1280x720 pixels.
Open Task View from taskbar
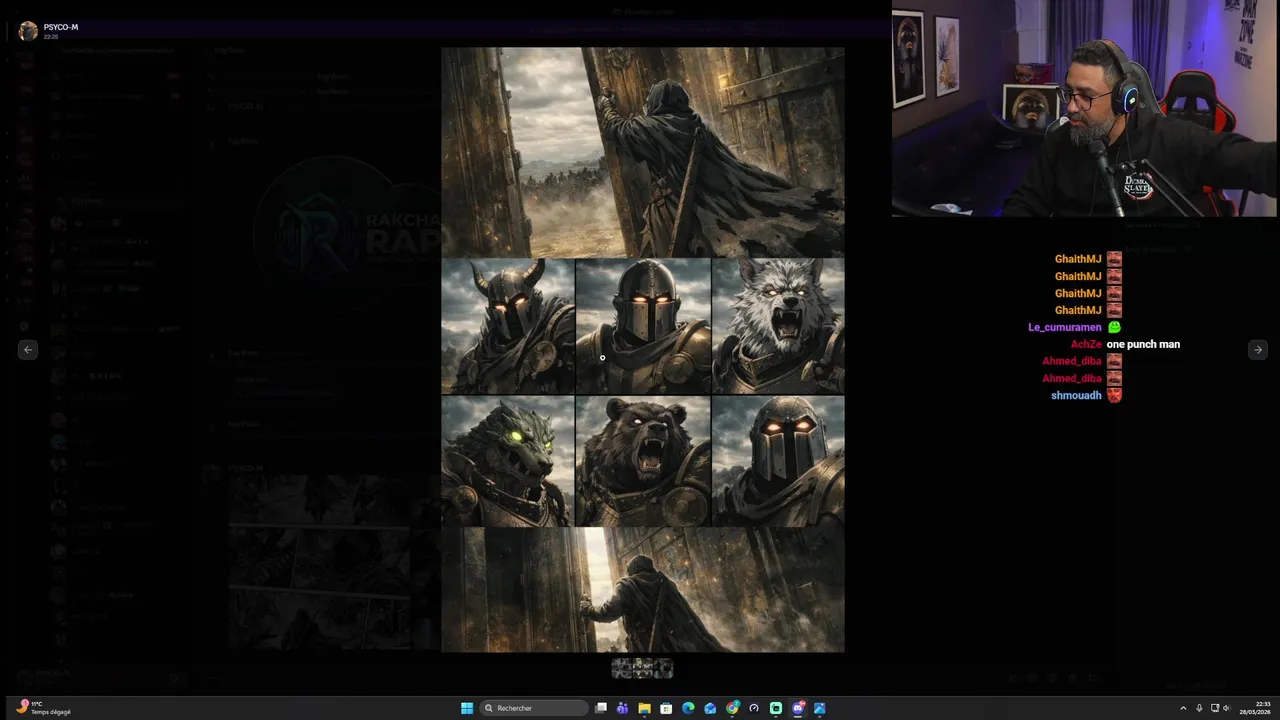click(x=601, y=708)
